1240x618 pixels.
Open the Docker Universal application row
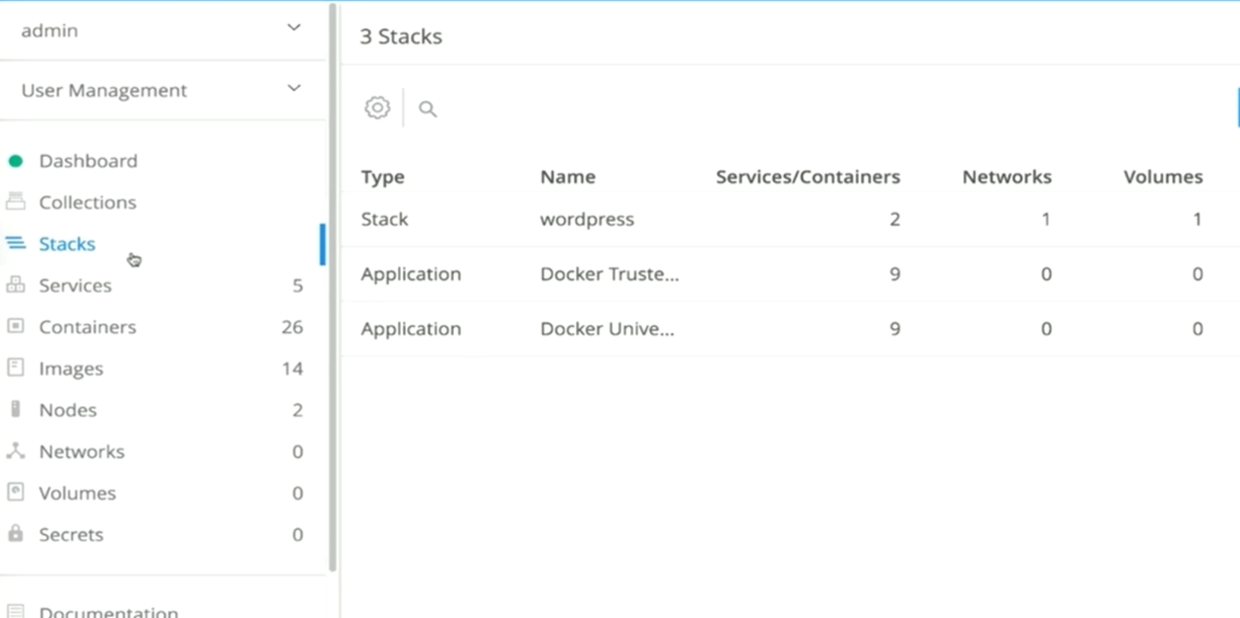[607, 329]
